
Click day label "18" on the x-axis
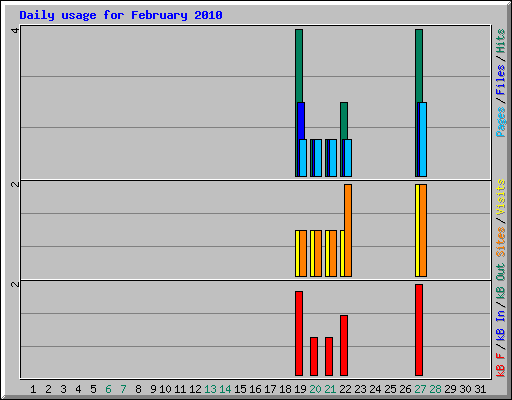click(285, 389)
